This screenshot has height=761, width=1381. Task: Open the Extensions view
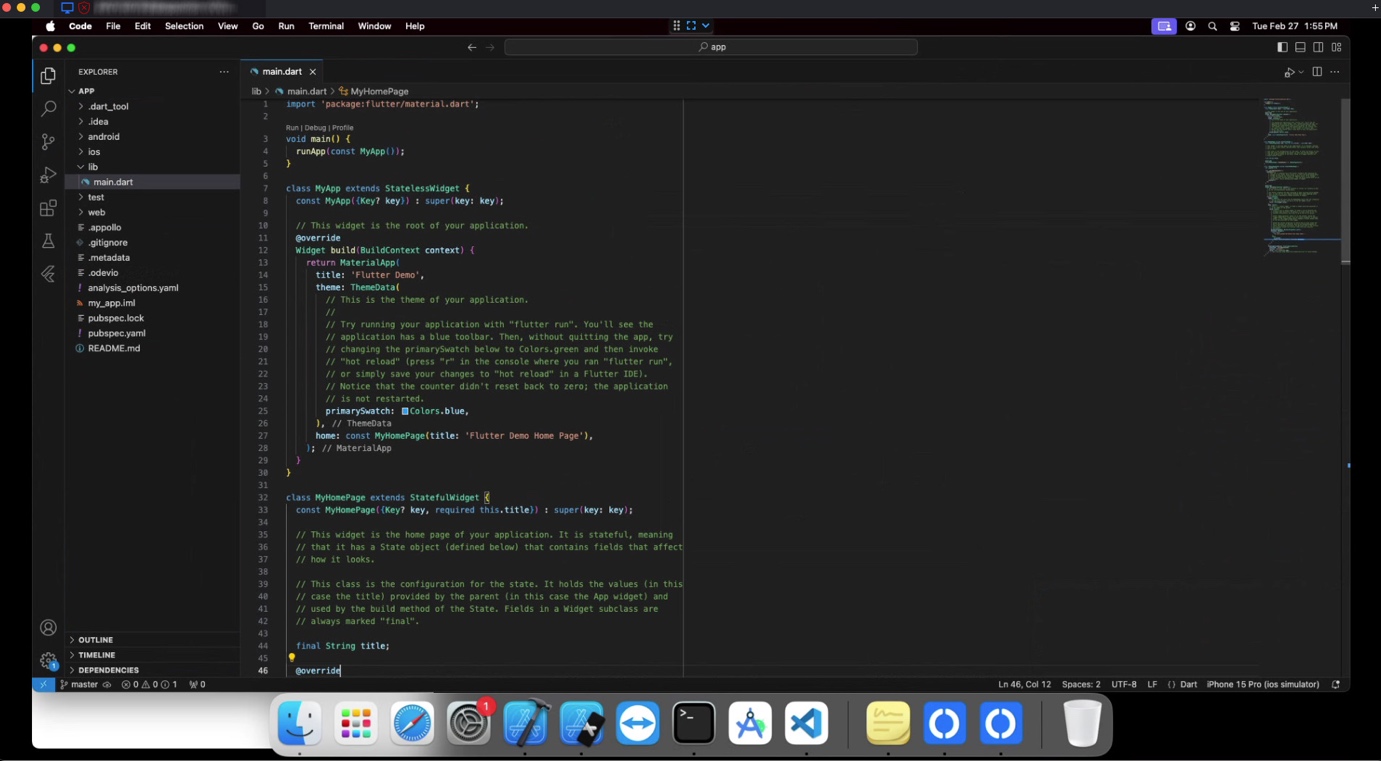tap(48, 208)
